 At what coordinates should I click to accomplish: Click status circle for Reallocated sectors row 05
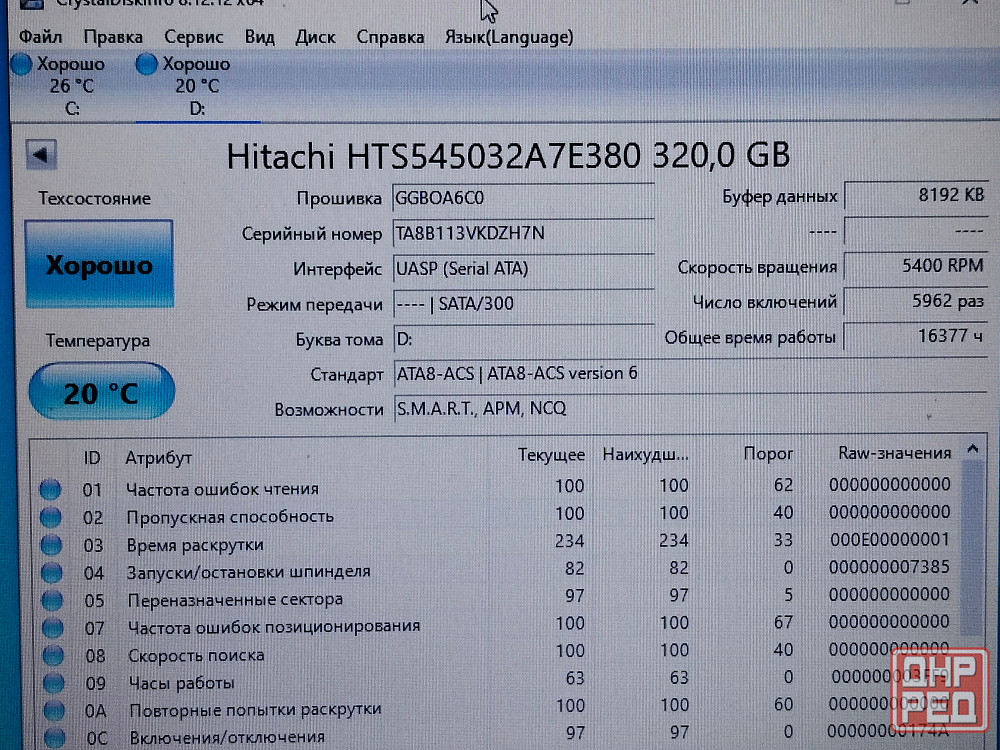50,600
